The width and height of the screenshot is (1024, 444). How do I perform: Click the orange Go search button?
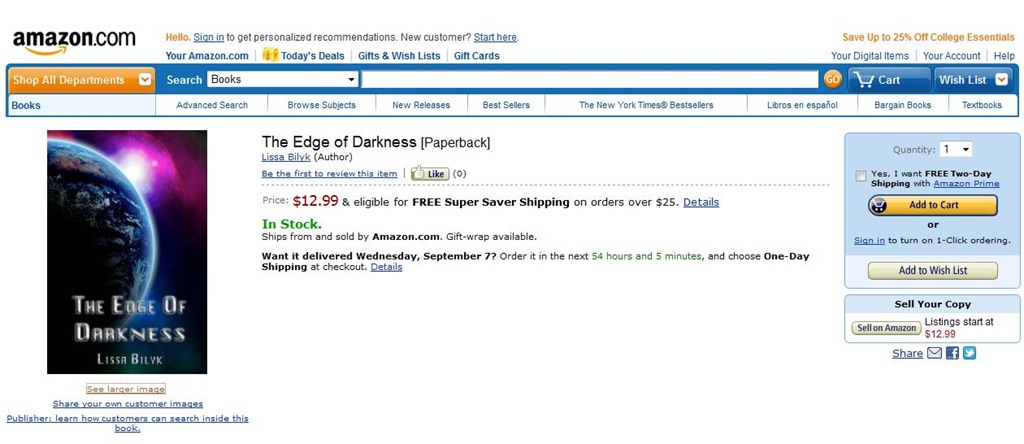[x=832, y=79]
